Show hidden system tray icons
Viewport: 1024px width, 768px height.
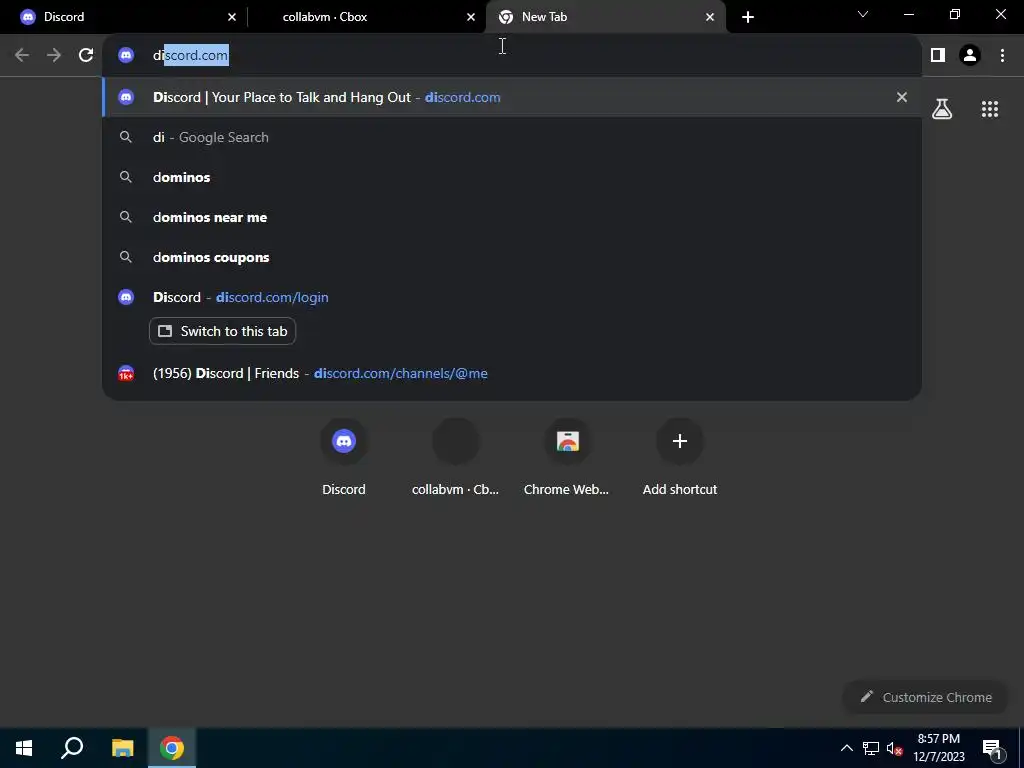(846, 748)
